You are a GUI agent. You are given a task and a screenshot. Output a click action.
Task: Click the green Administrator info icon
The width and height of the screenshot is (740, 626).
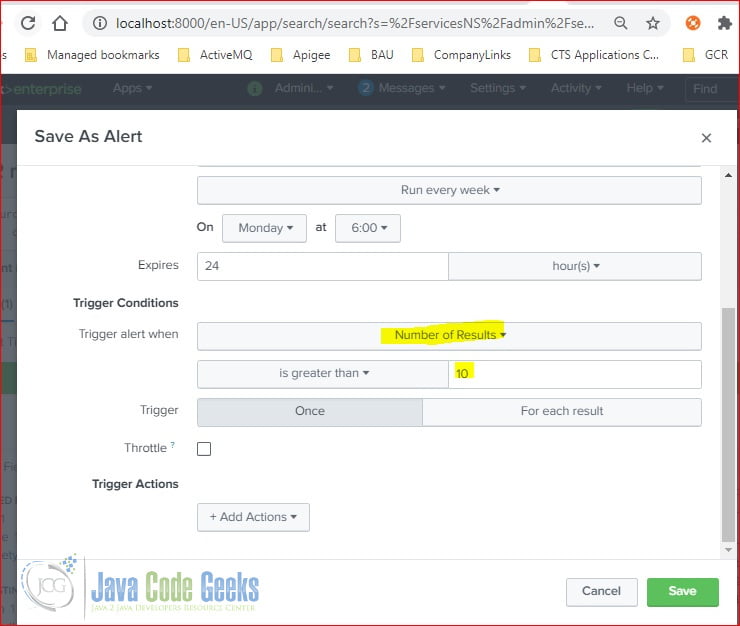click(255, 88)
